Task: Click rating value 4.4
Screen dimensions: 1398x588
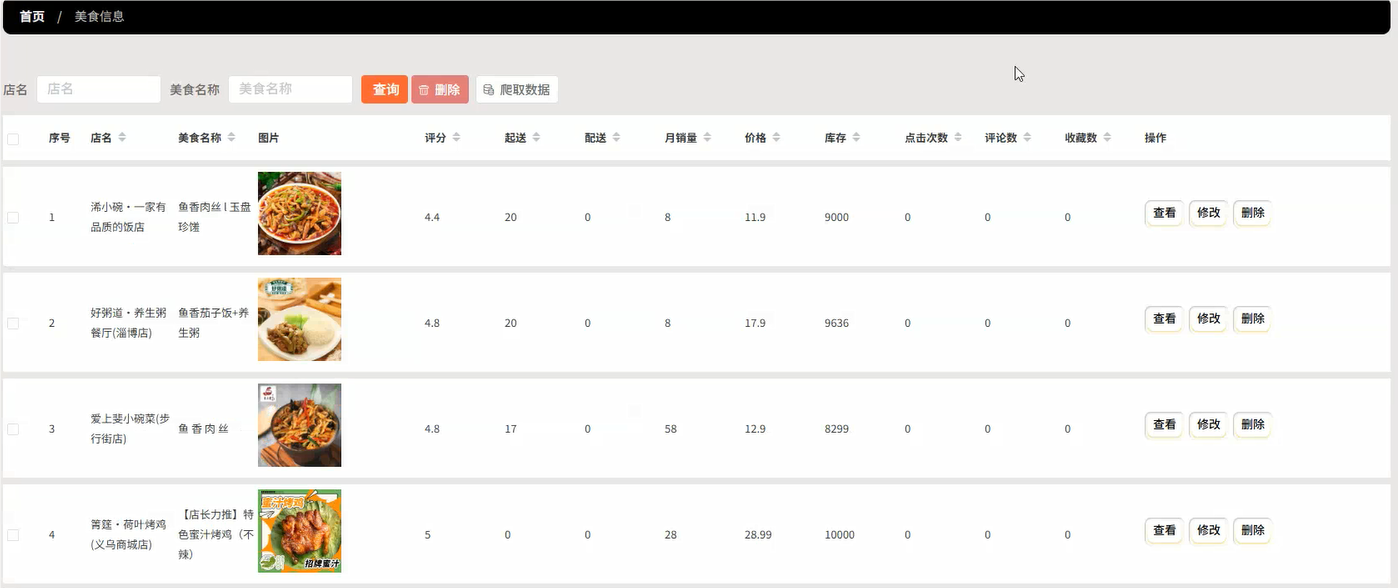Action: 432,217
